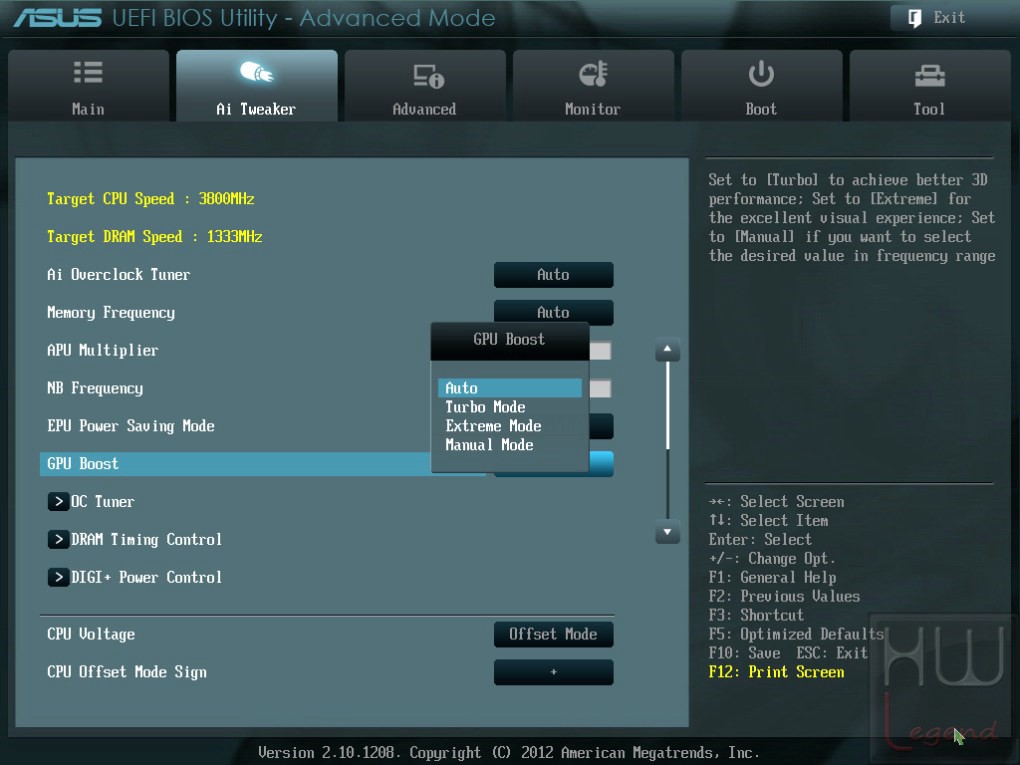Click the APU Multiplier input field

coord(600,351)
